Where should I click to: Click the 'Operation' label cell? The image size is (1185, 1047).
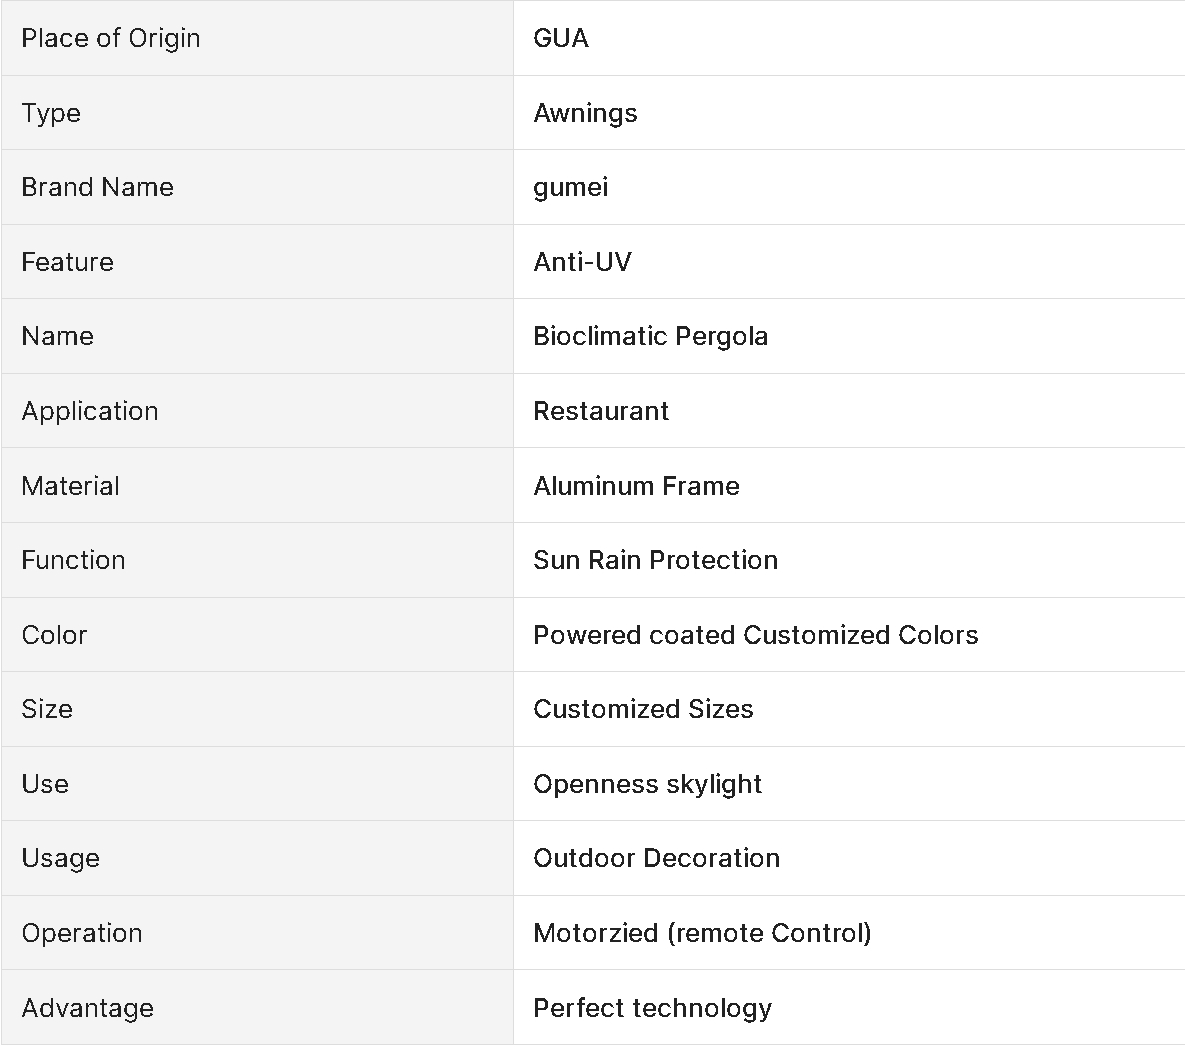[x=82, y=933]
